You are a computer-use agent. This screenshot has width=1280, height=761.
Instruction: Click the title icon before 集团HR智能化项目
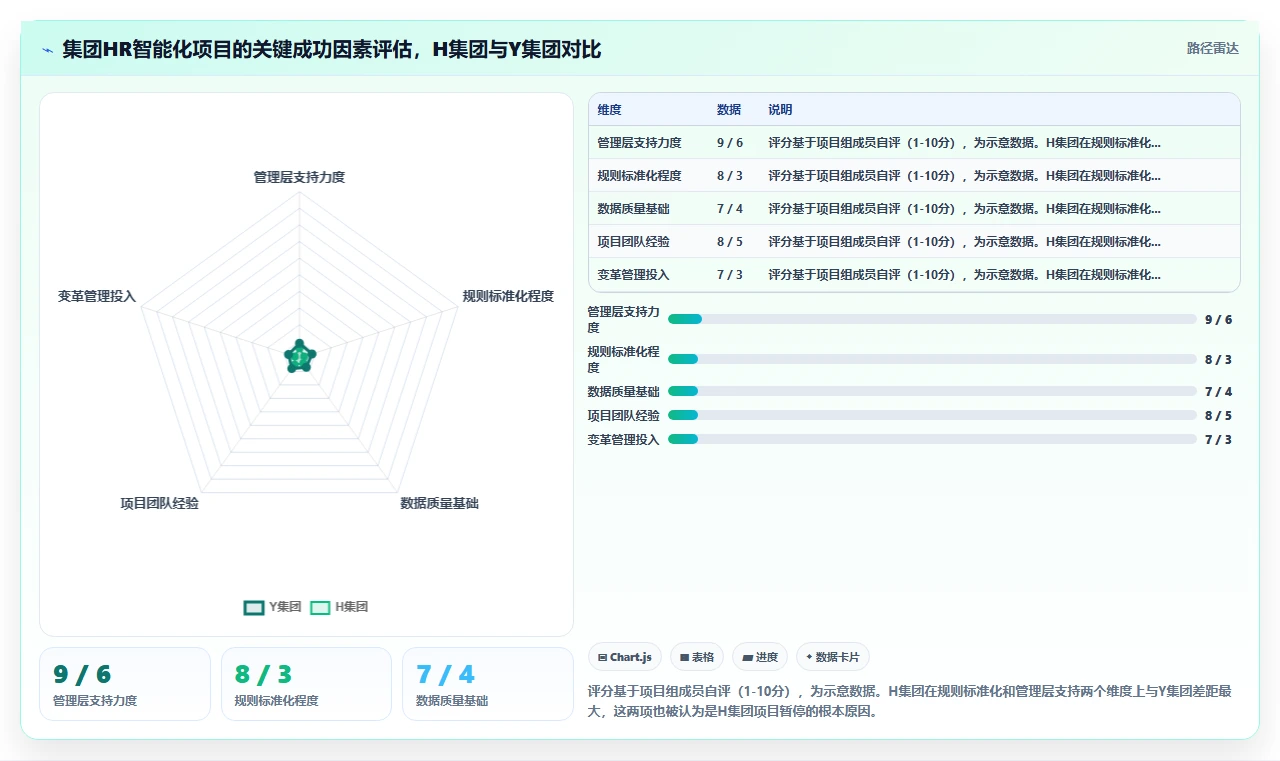coord(47,50)
